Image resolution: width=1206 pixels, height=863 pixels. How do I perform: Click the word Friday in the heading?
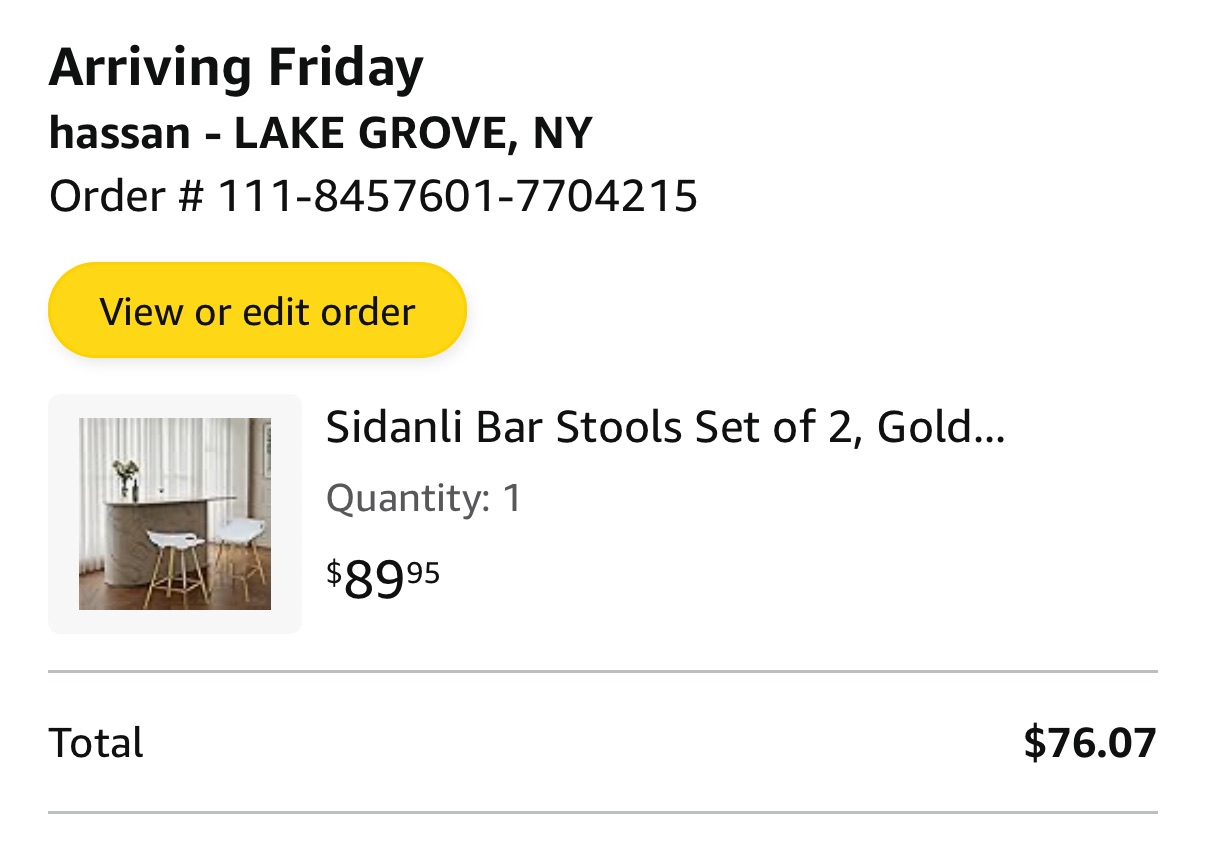point(345,68)
